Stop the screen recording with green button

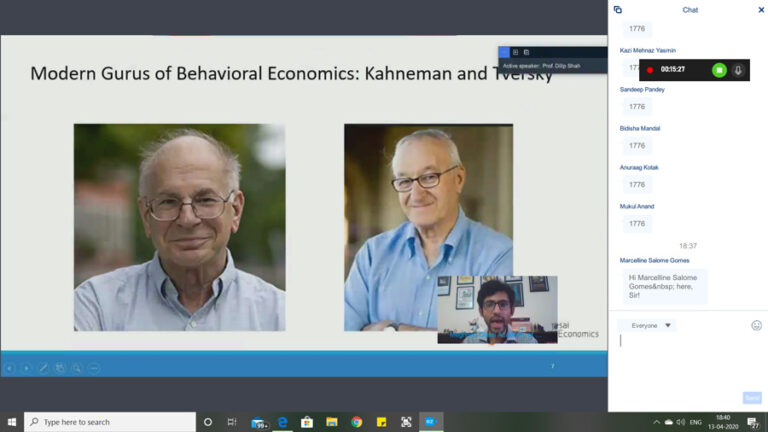tap(719, 70)
